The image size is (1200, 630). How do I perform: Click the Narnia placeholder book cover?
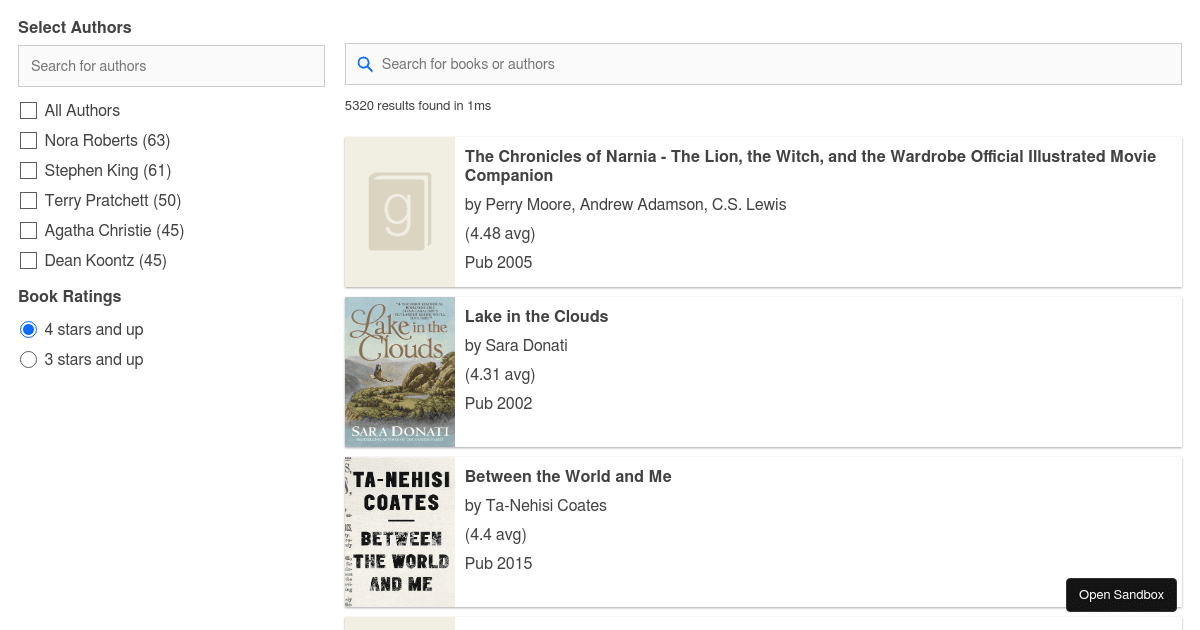pyautogui.click(x=400, y=211)
